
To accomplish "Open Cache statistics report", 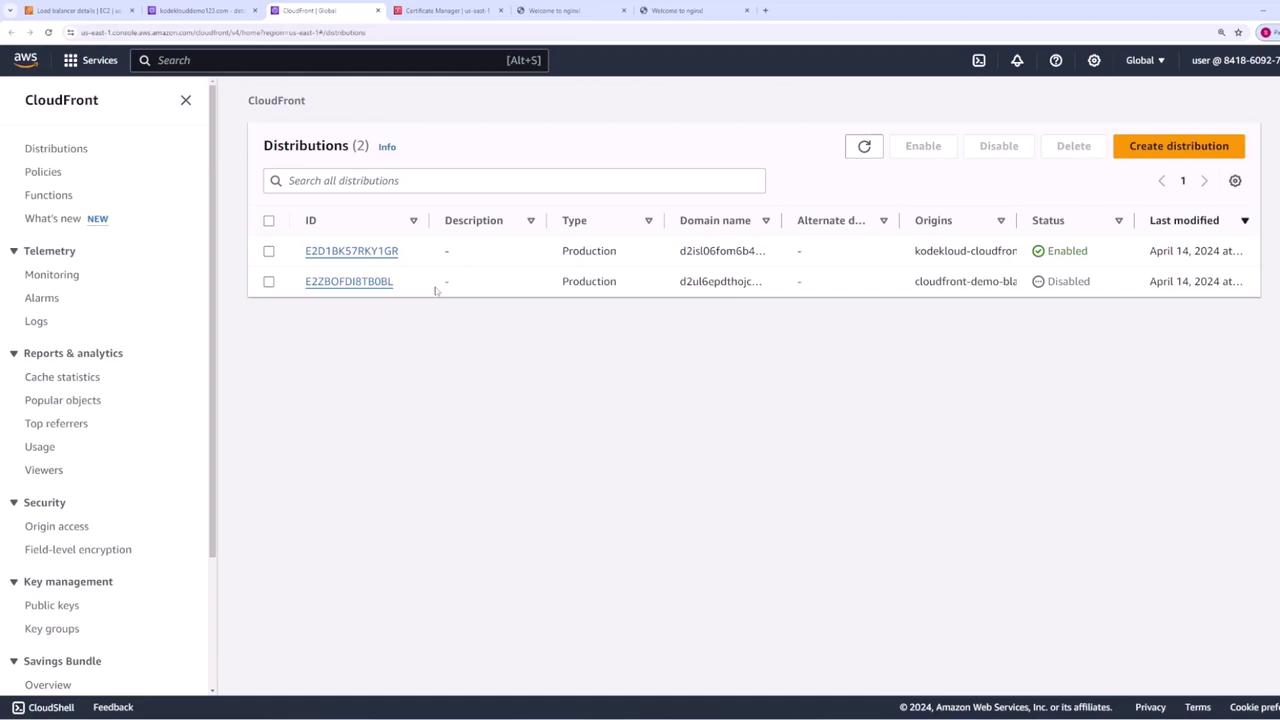I will point(62,377).
